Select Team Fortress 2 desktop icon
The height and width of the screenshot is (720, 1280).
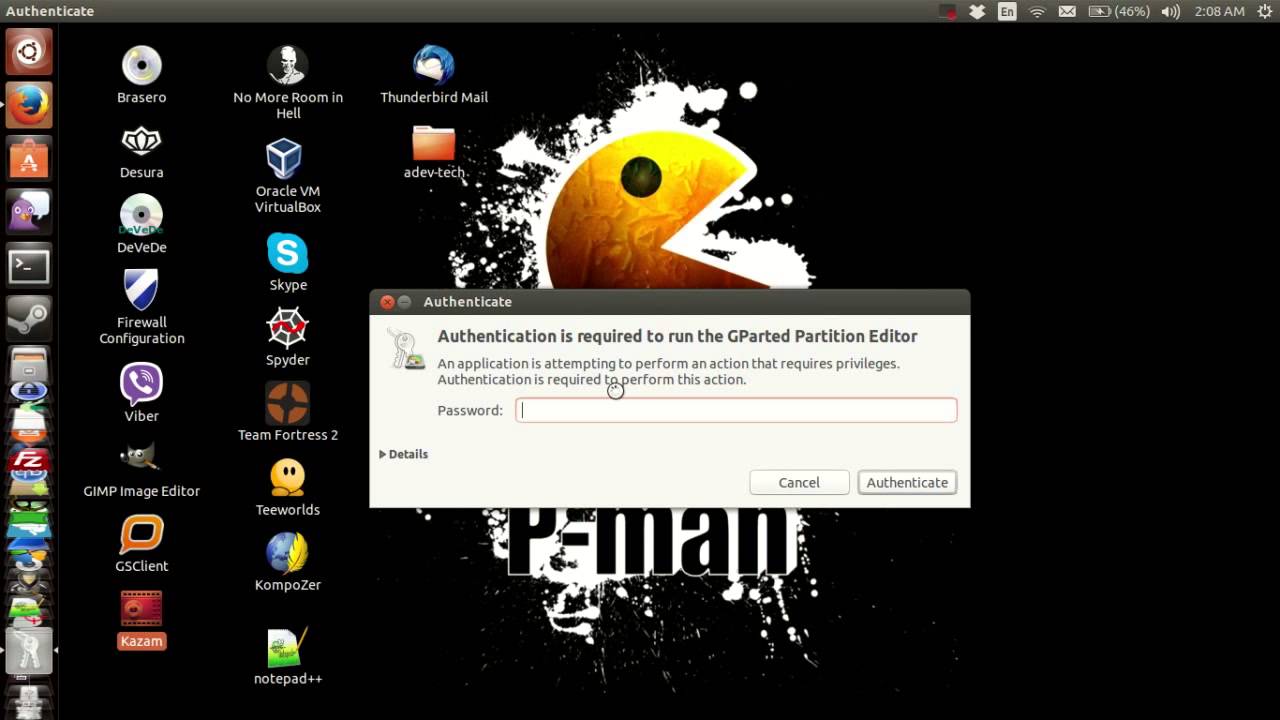tap(288, 411)
